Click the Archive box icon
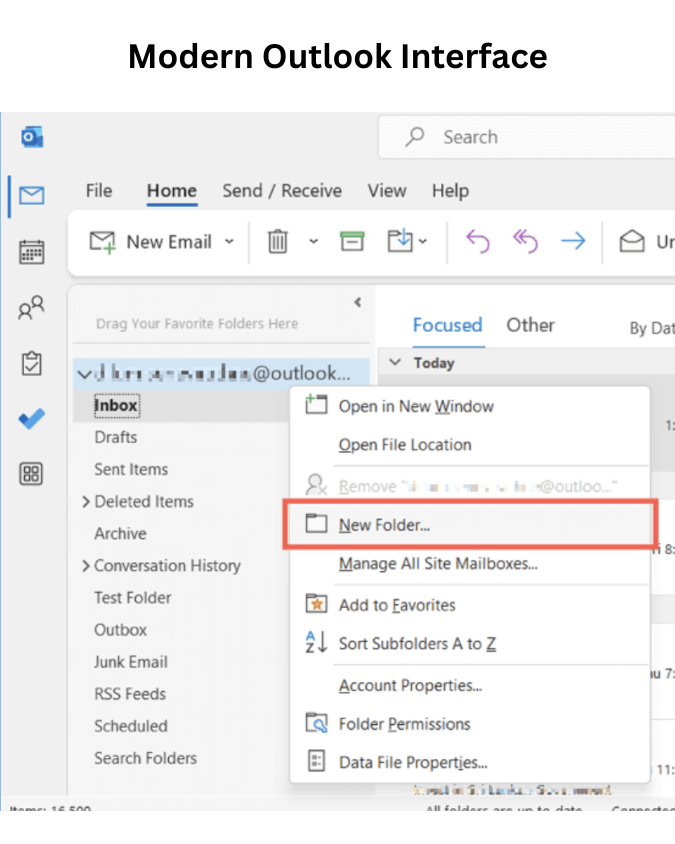The image size is (675, 844). [x=352, y=241]
